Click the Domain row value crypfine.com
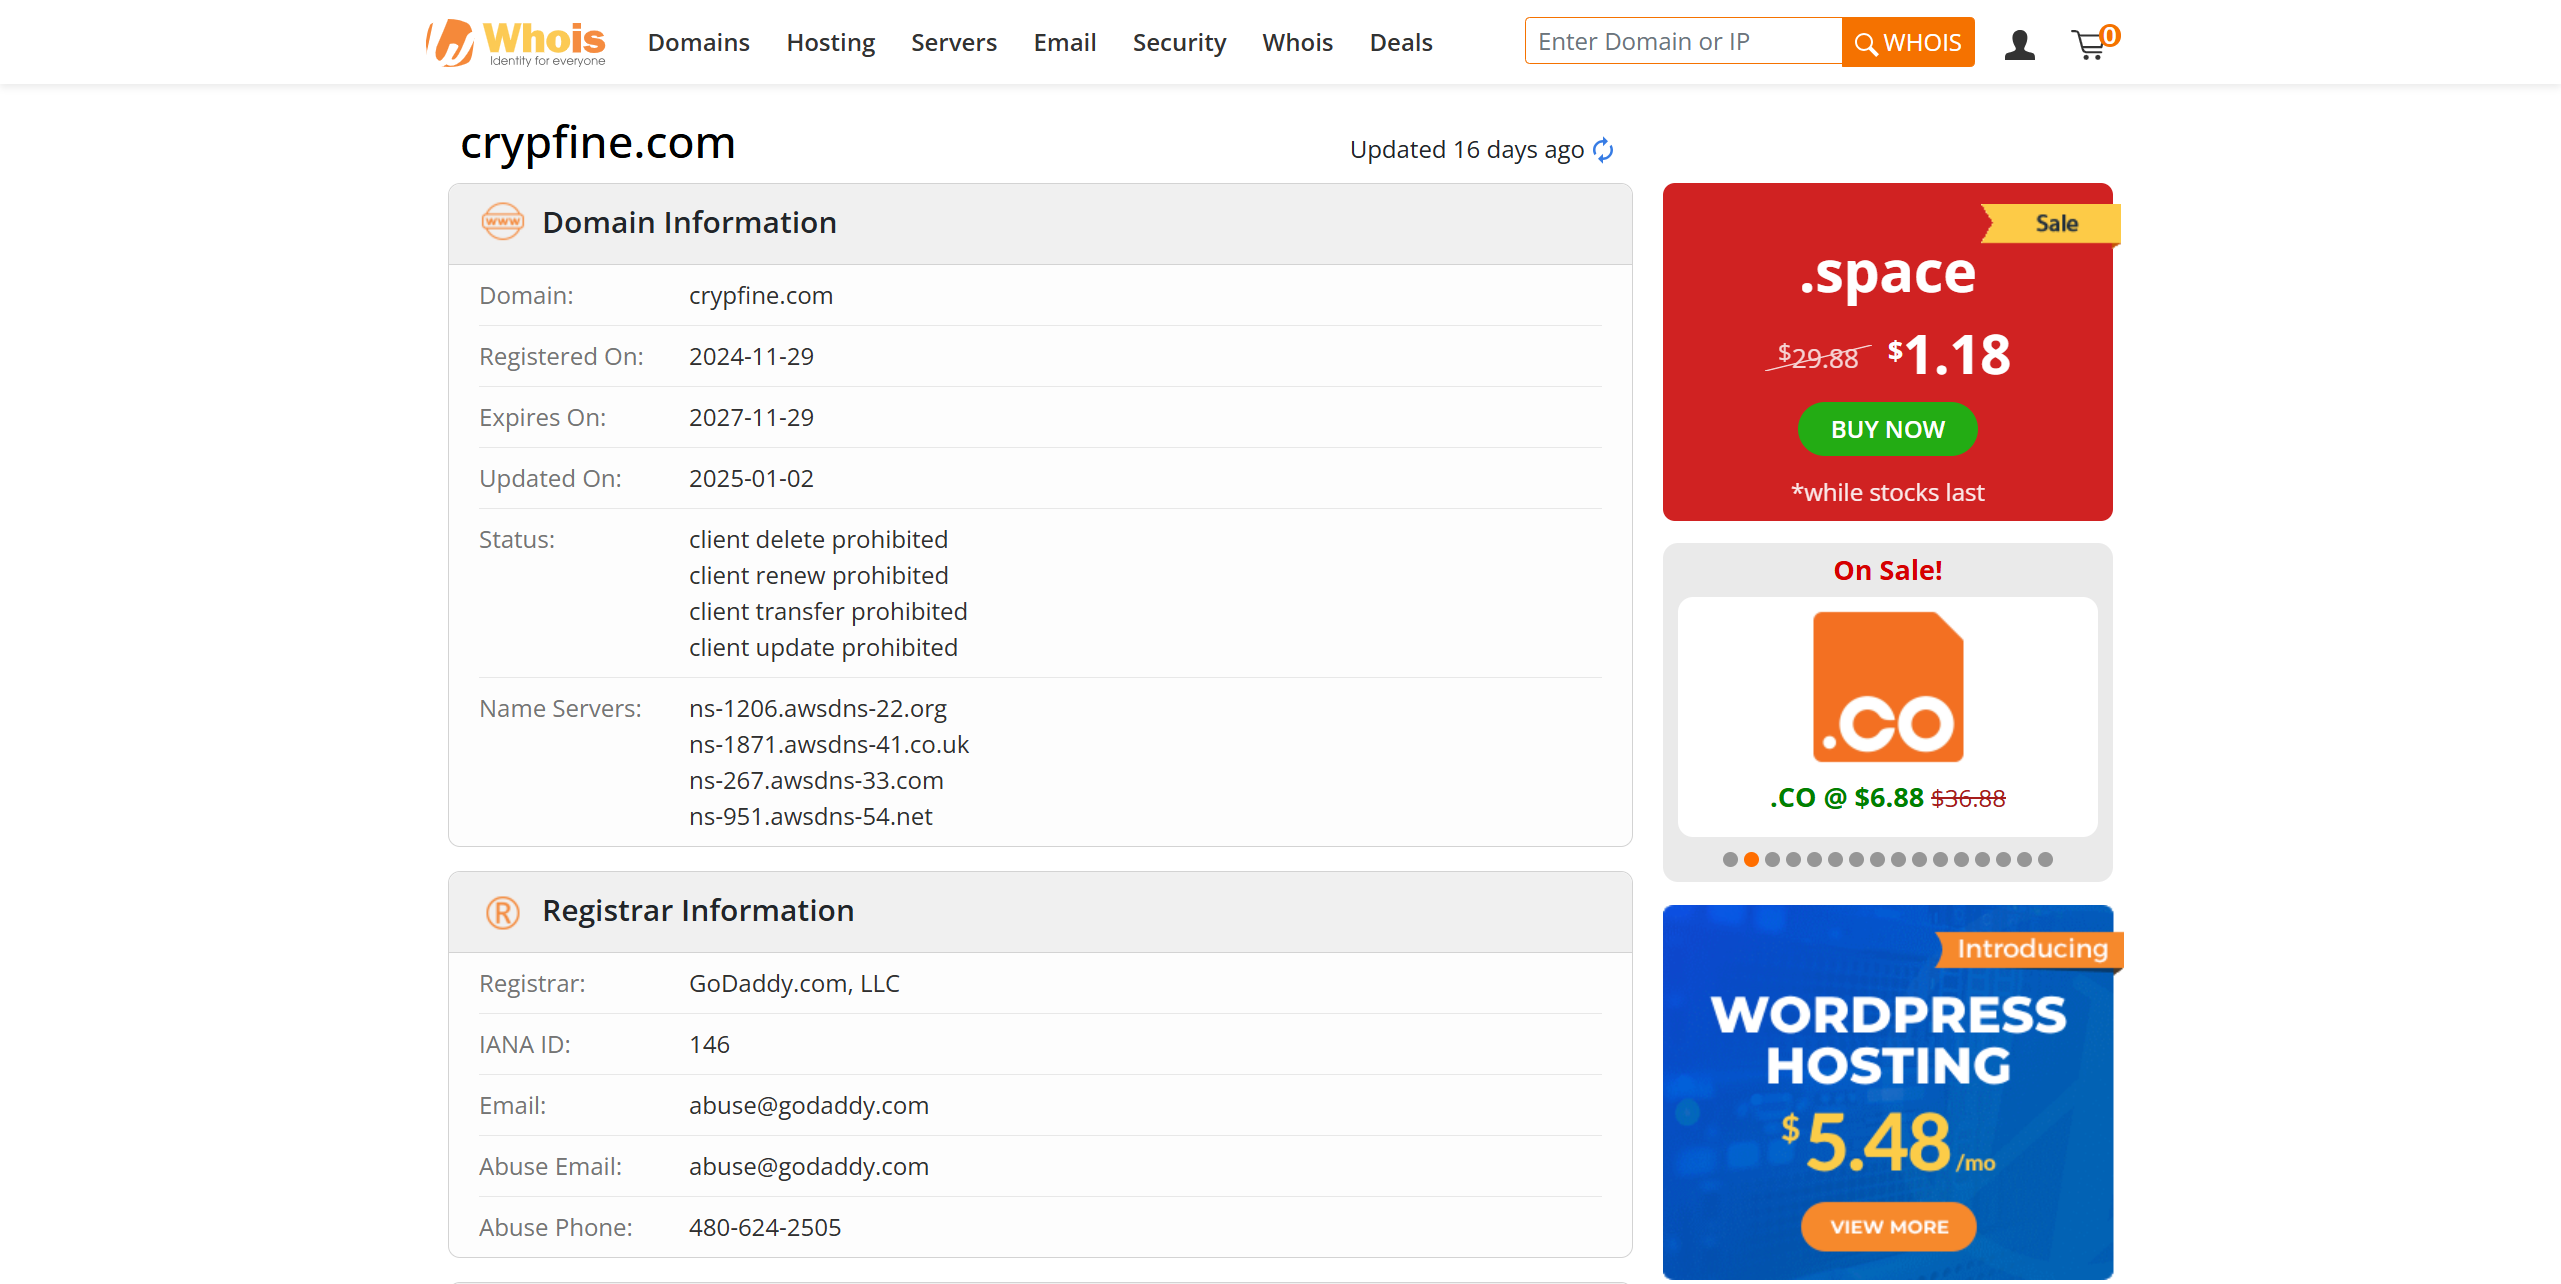This screenshot has width=2561, height=1284. coord(760,296)
